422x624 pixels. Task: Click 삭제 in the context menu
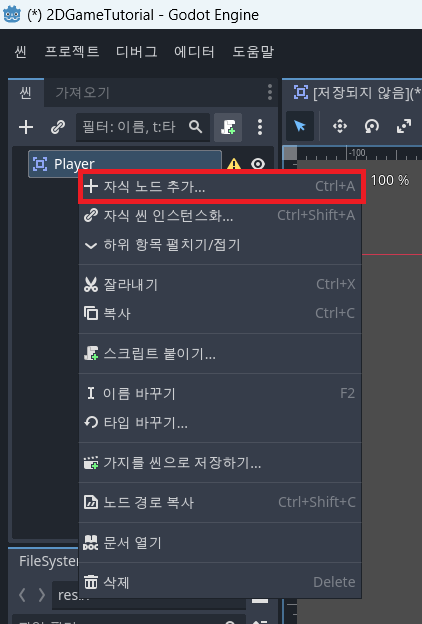coord(220,582)
